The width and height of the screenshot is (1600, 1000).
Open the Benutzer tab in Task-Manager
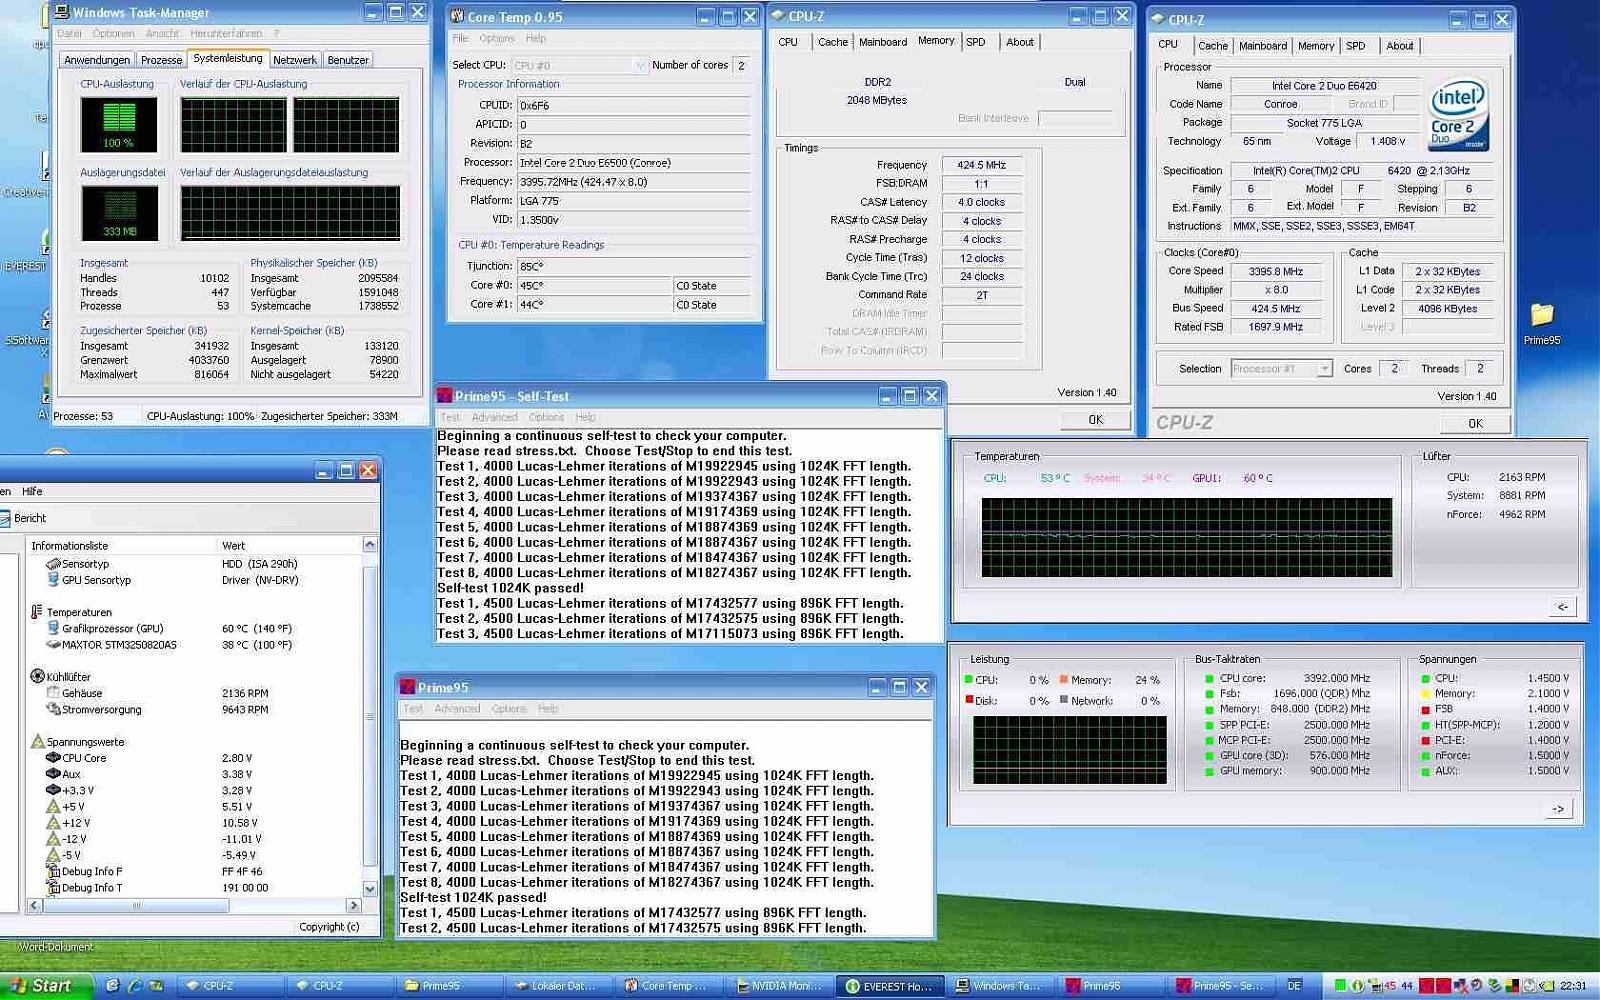pyautogui.click(x=348, y=60)
